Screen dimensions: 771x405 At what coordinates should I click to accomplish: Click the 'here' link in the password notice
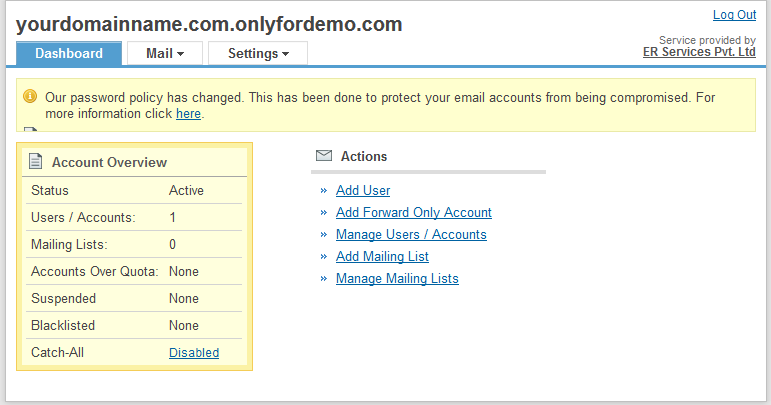[188, 114]
